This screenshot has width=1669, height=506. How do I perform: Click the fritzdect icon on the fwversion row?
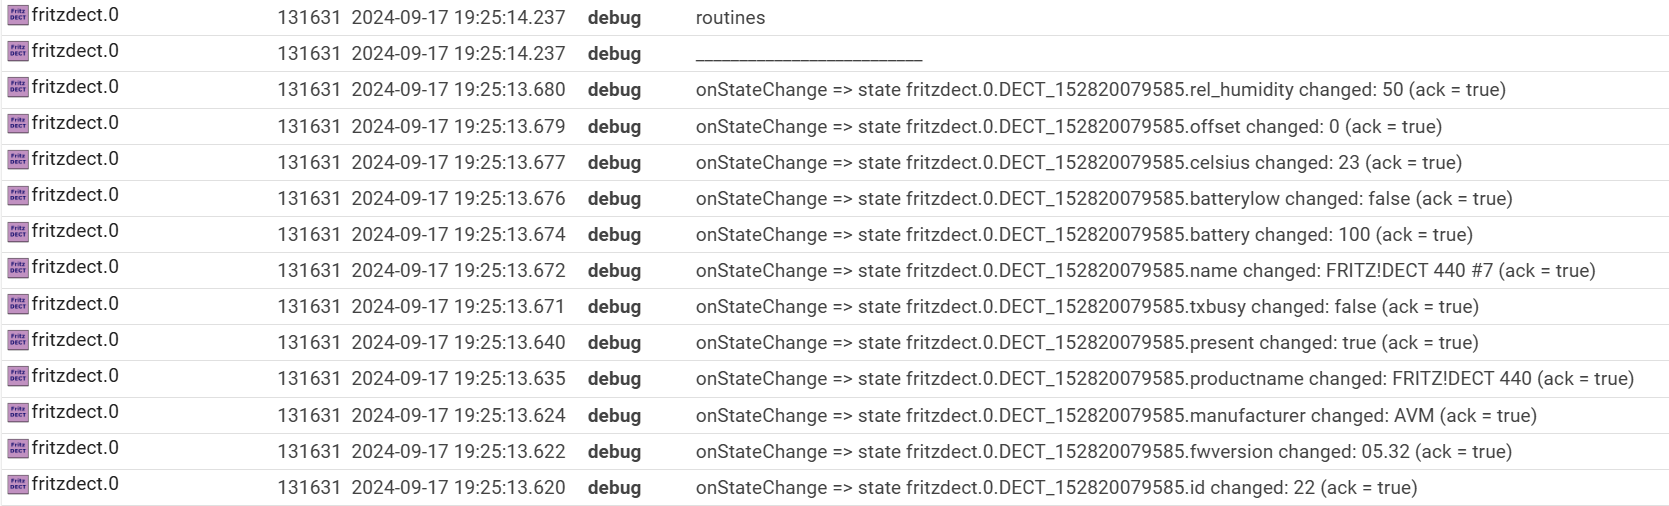pos(17,448)
